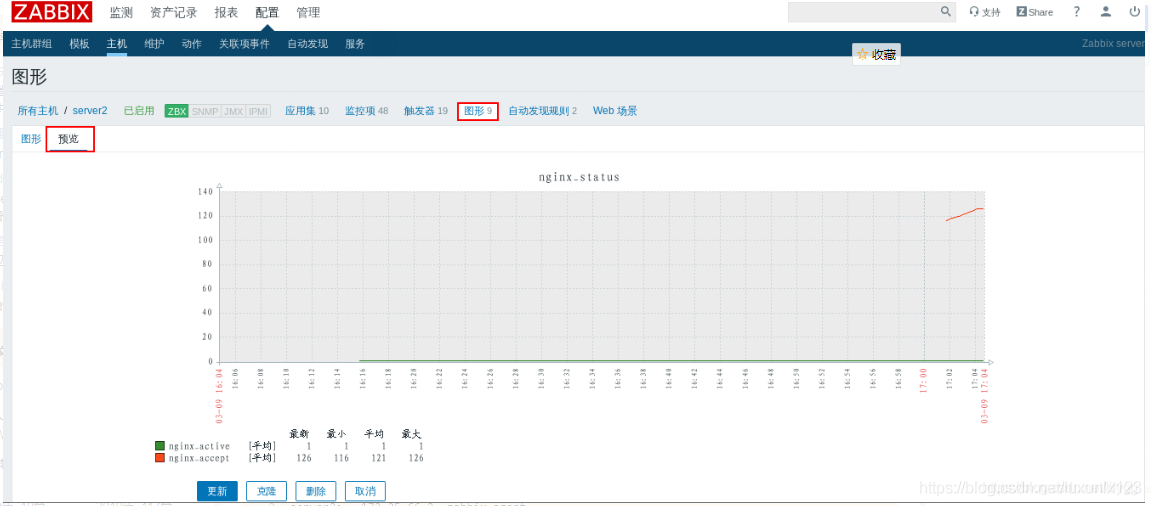Open the help question mark
The image size is (1151, 506).
(x=1077, y=12)
